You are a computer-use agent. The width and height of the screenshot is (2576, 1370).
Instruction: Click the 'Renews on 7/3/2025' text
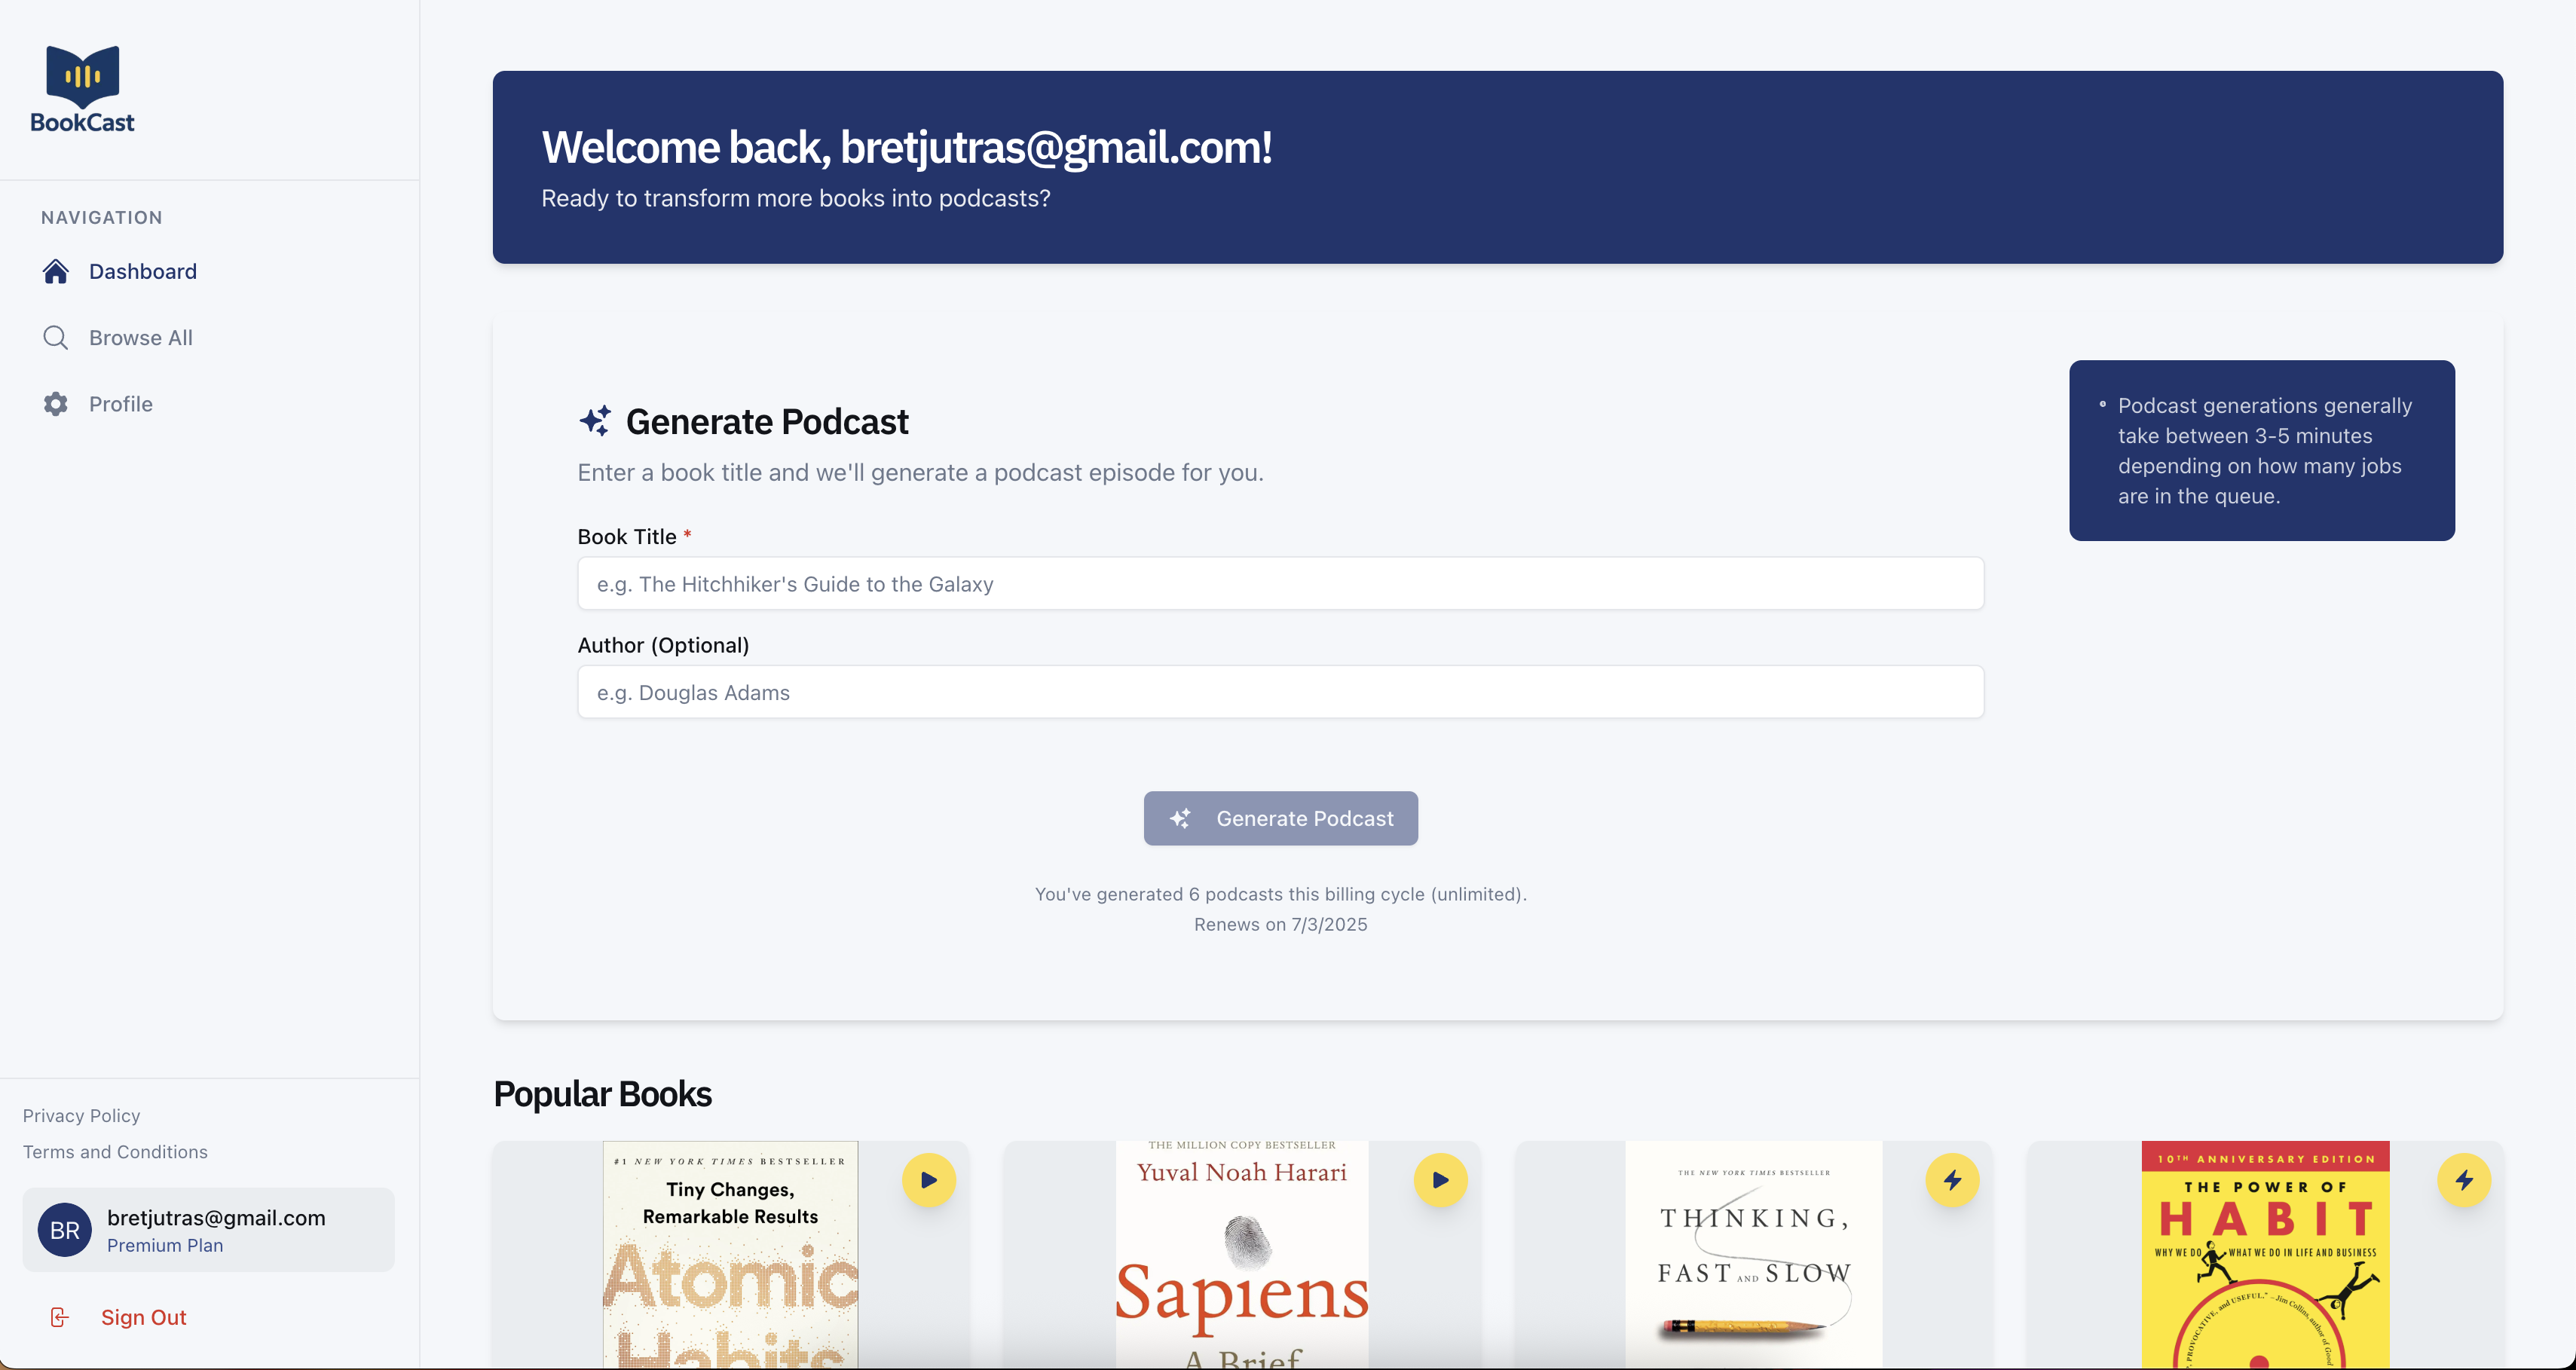(x=1280, y=924)
